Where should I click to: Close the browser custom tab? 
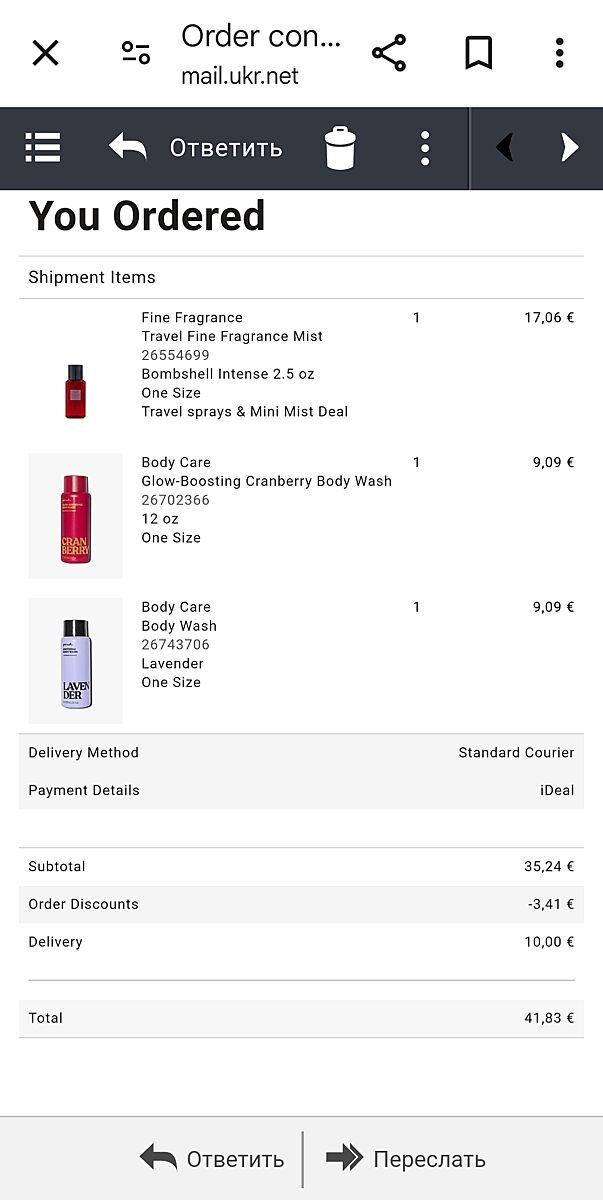pyautogui.click(x=45, y=53)
